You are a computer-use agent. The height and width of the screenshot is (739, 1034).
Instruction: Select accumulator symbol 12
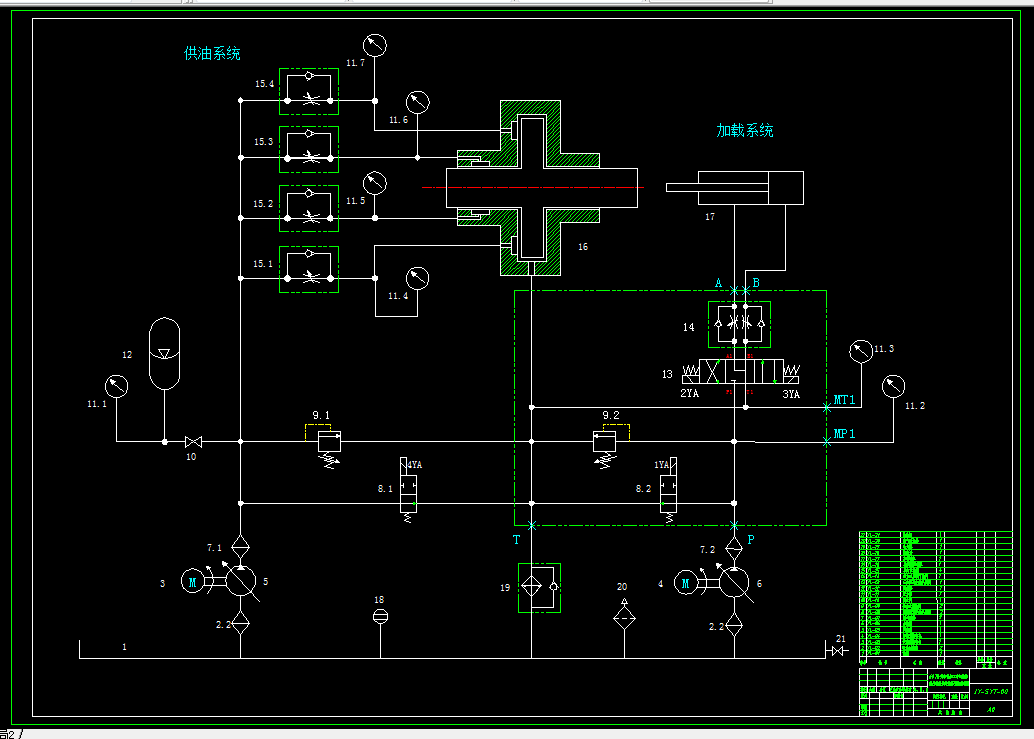click(x=164, y=353)
